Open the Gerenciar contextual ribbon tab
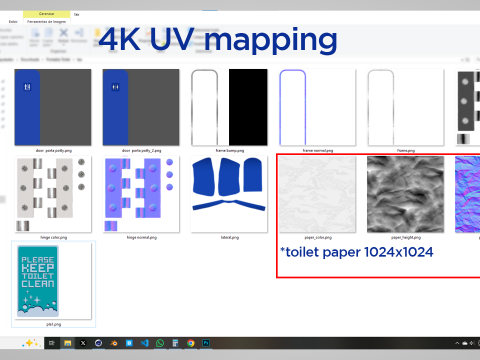480x360 pixels. click(x=47, y=14)
